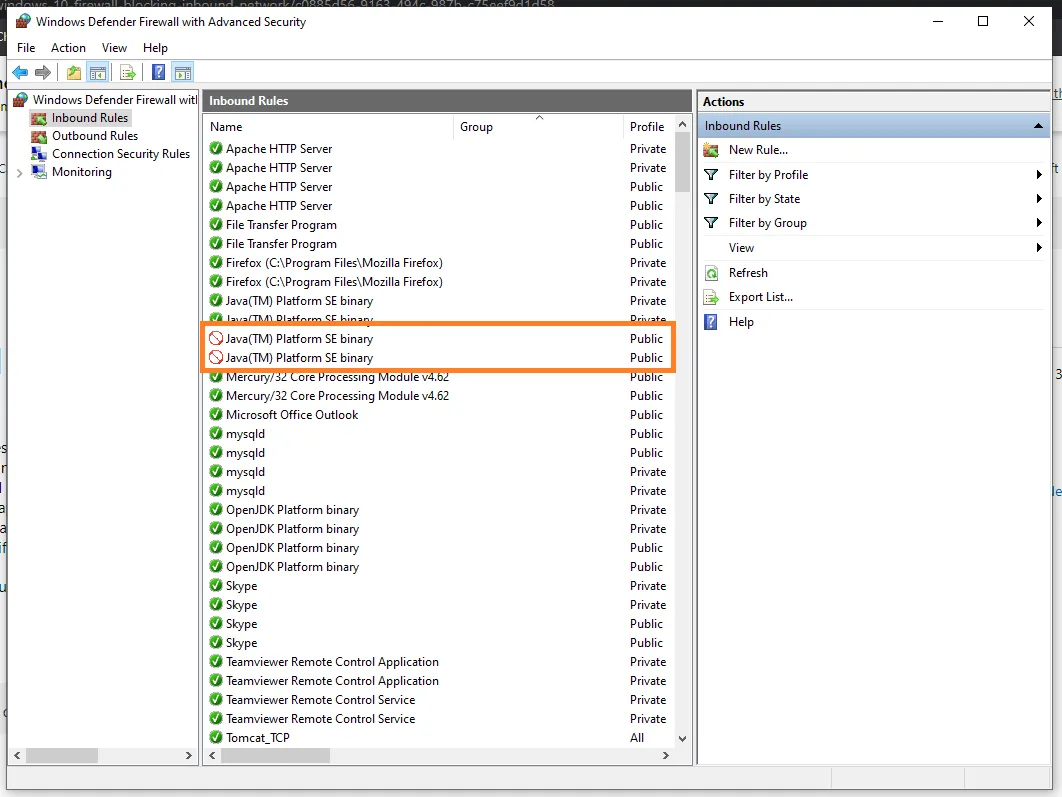Click the green check icon of first Apache HTTP Server
1062x797 pixels.
point(216,148)
